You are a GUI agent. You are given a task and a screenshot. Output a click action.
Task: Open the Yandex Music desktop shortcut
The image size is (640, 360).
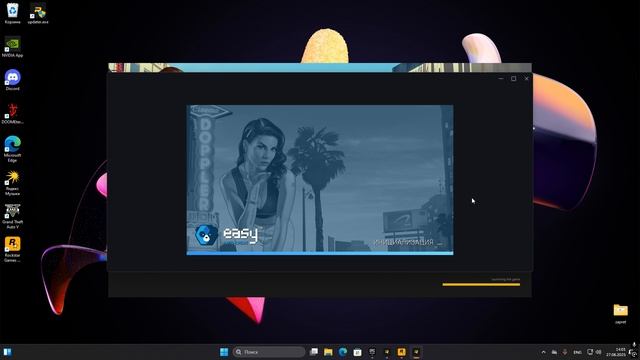tap(12, 182)
